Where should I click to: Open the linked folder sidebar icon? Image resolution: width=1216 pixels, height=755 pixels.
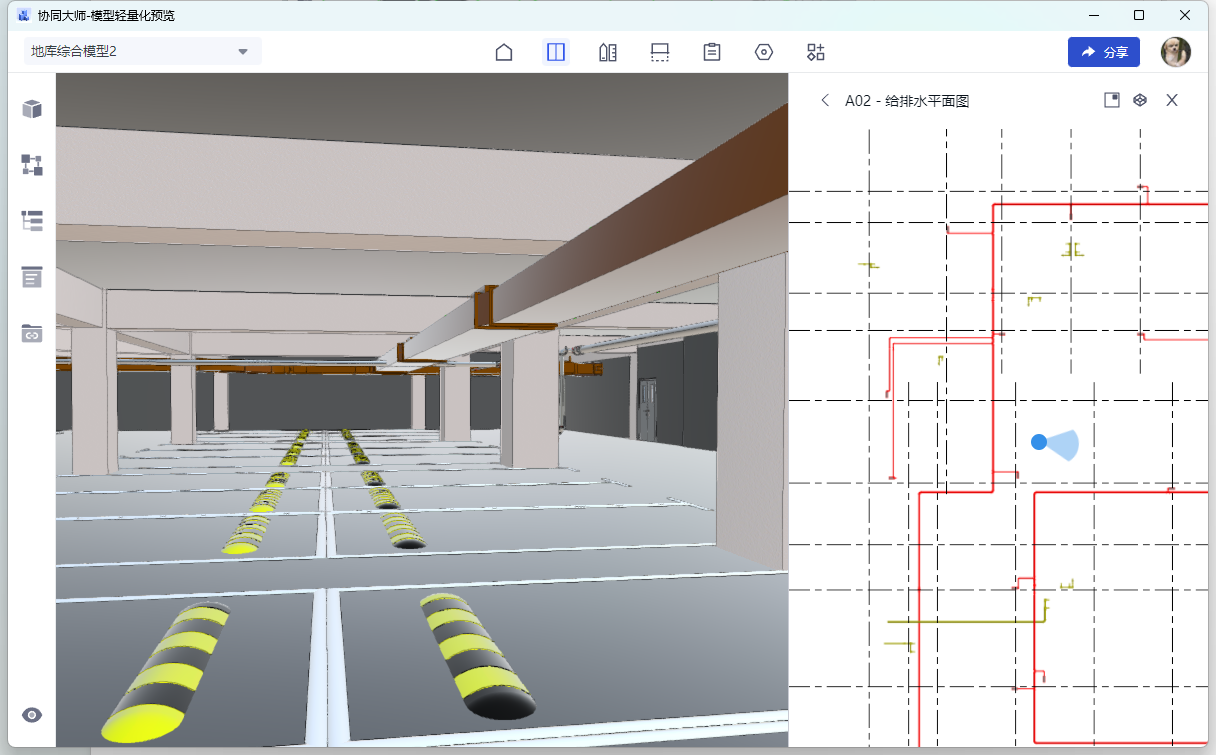point(32,333)
